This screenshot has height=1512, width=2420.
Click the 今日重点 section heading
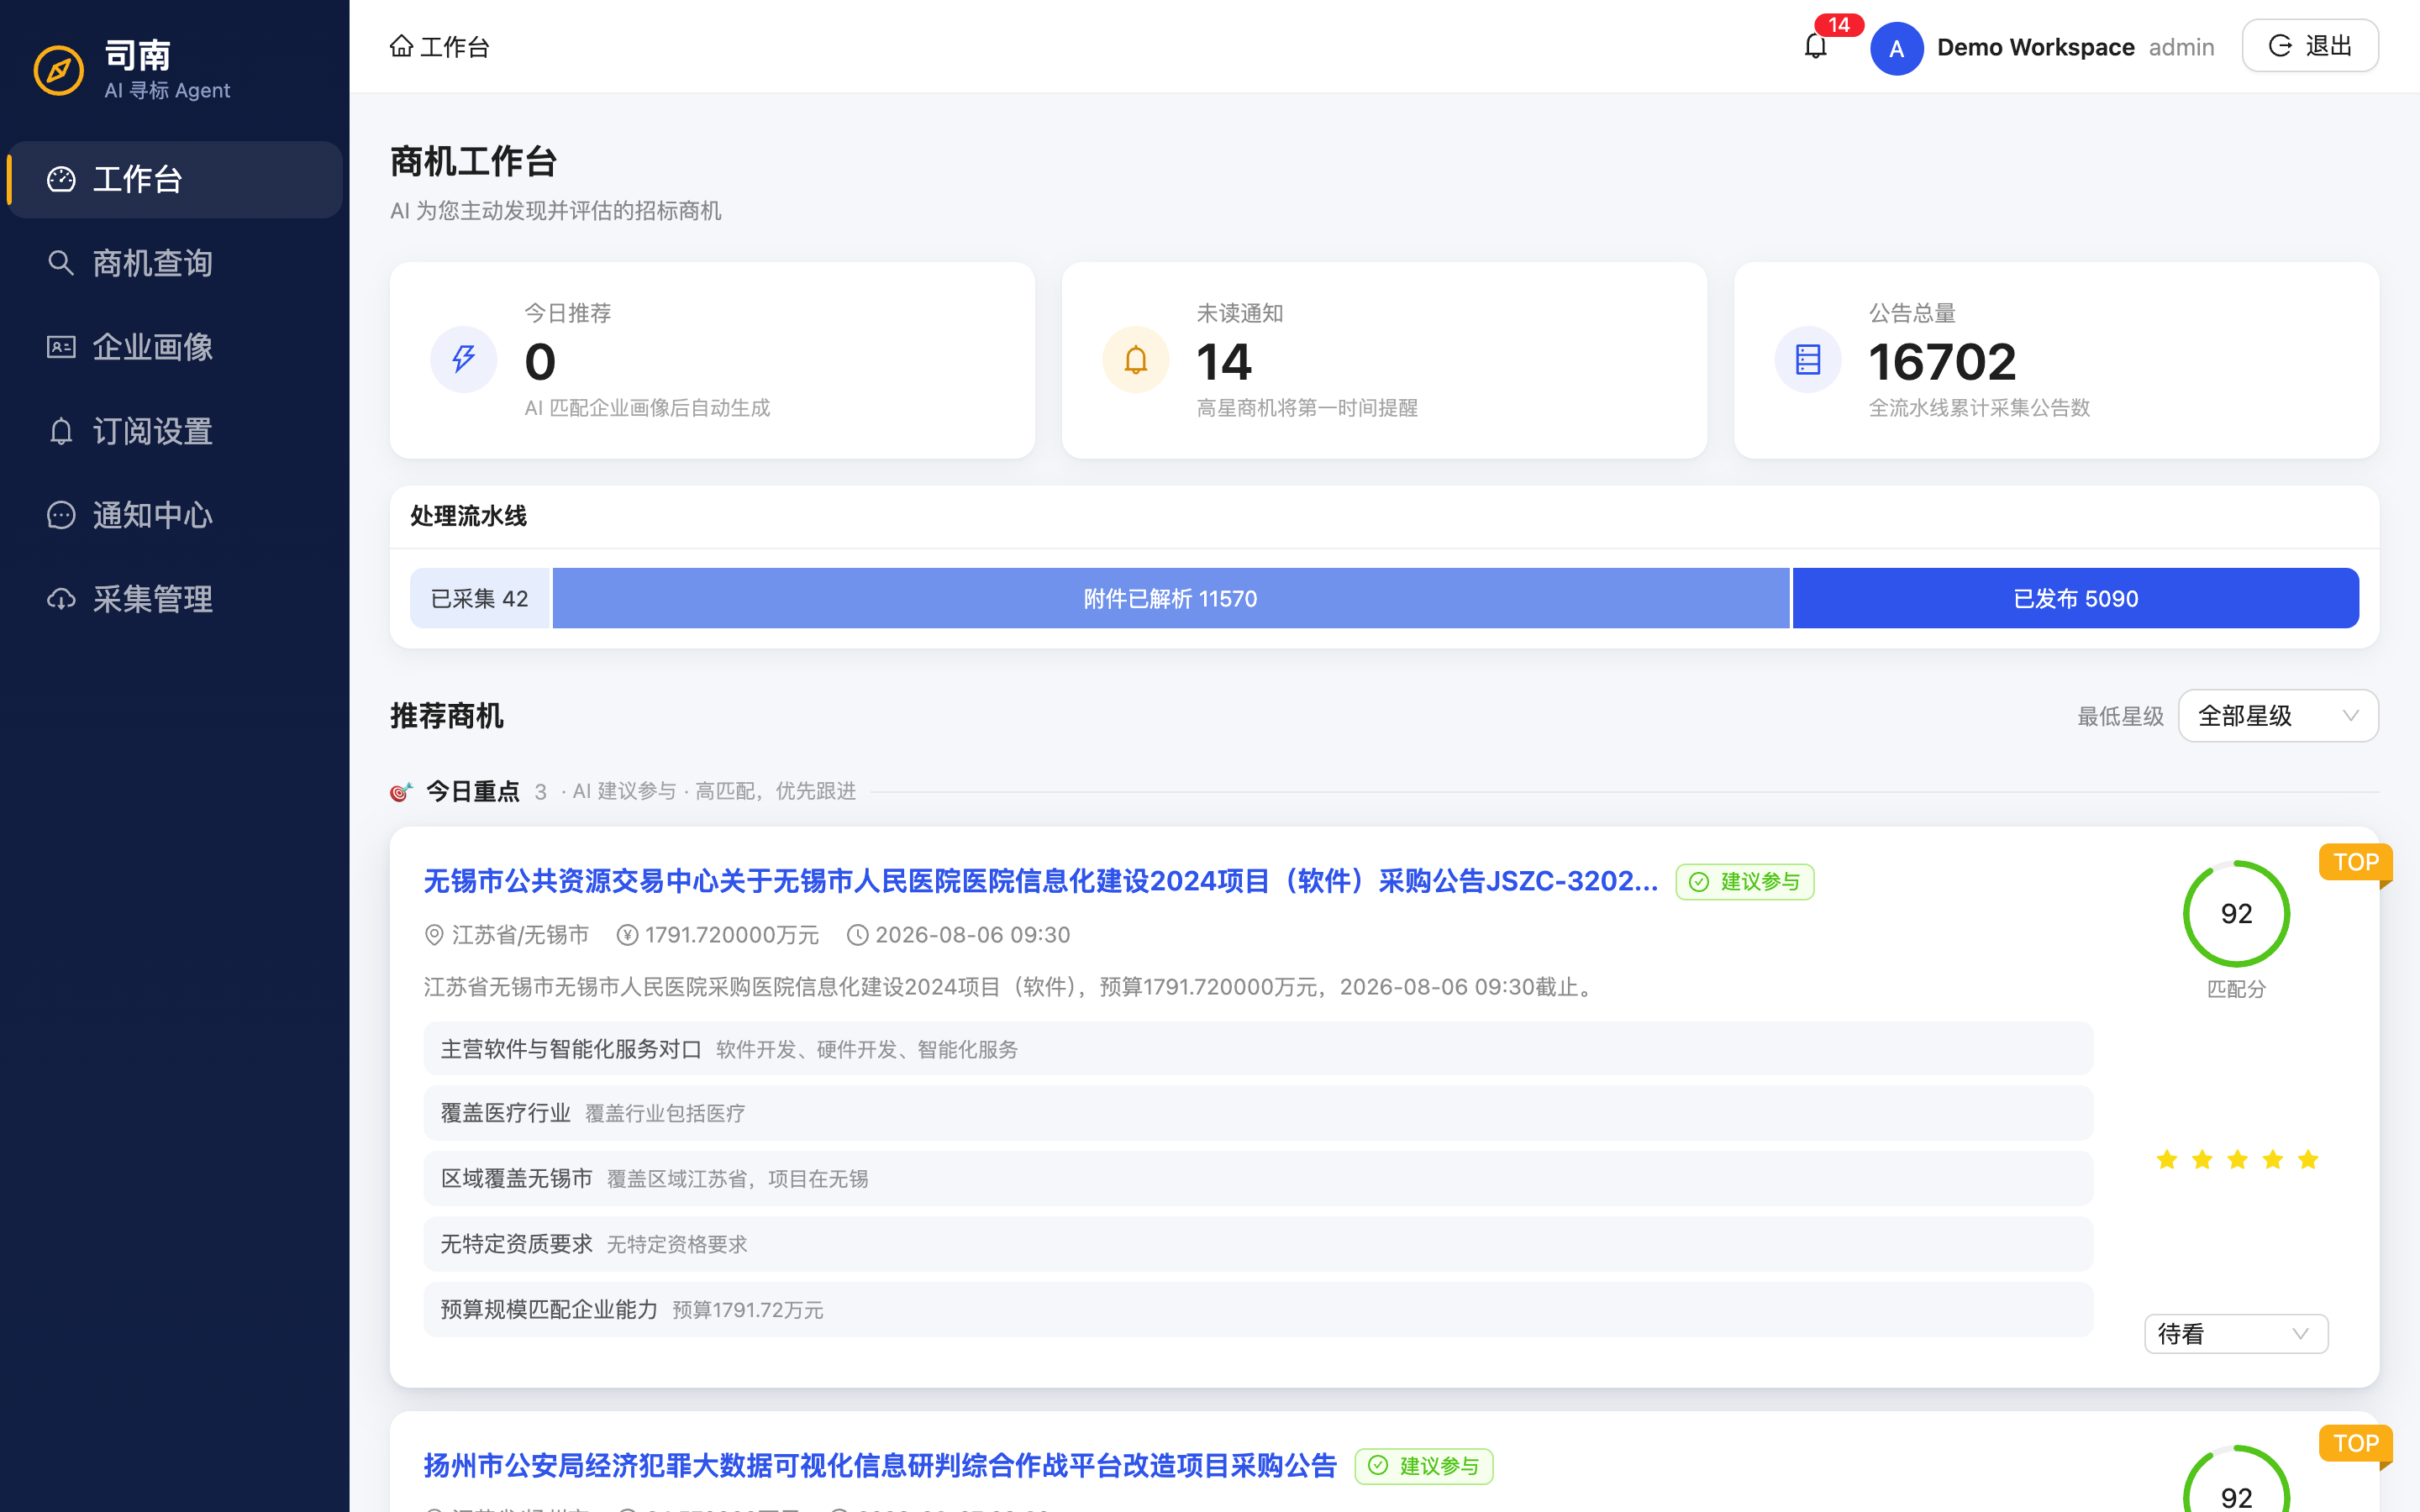coord(473,791)
